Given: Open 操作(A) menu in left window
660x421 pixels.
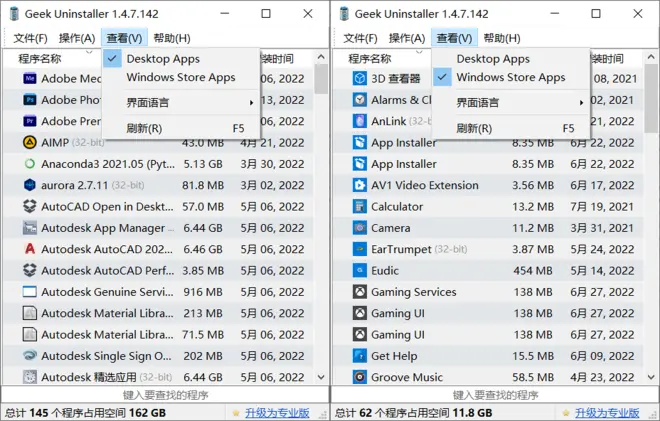Looking at the screenshot, I should coord(77,38).
